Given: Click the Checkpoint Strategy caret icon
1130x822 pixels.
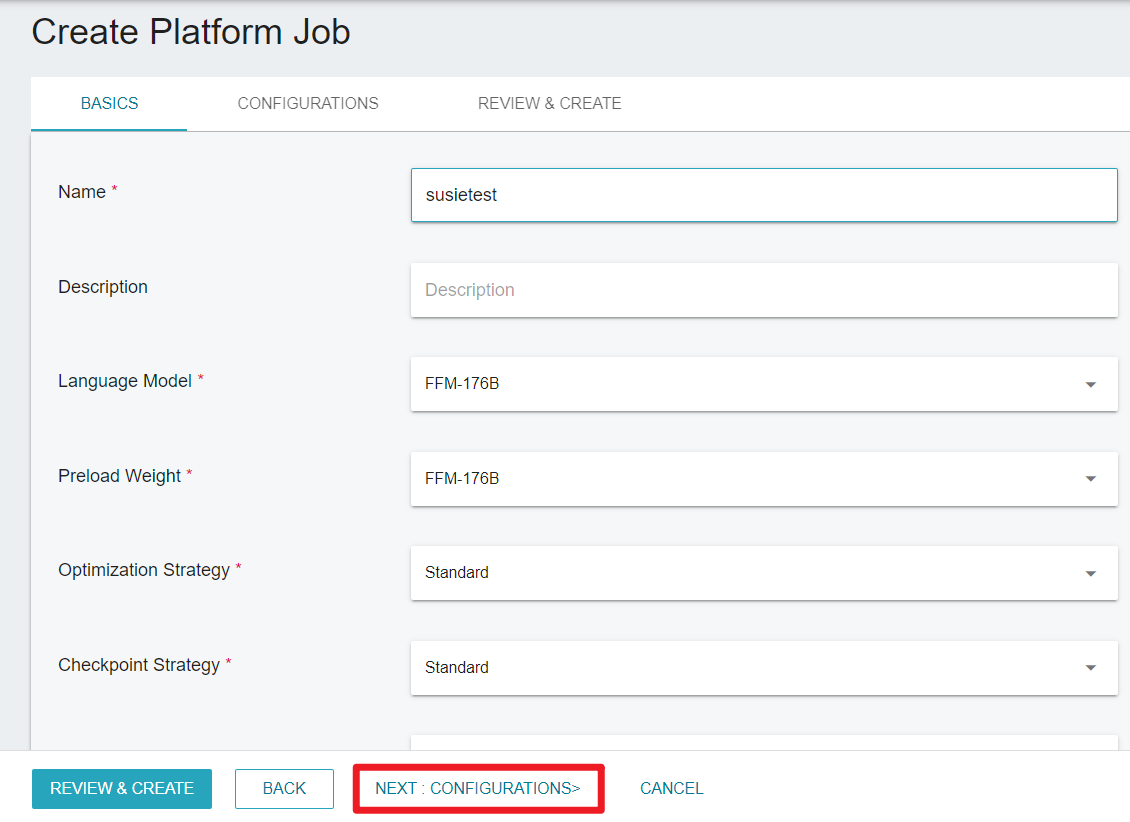Looking at the screenshot, I should pos(1091,667).
